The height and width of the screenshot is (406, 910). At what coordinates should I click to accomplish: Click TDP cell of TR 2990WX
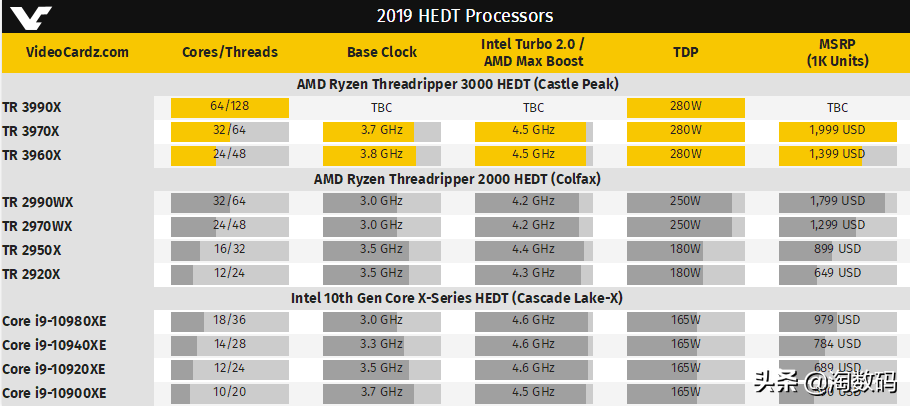tap(686, 203)
